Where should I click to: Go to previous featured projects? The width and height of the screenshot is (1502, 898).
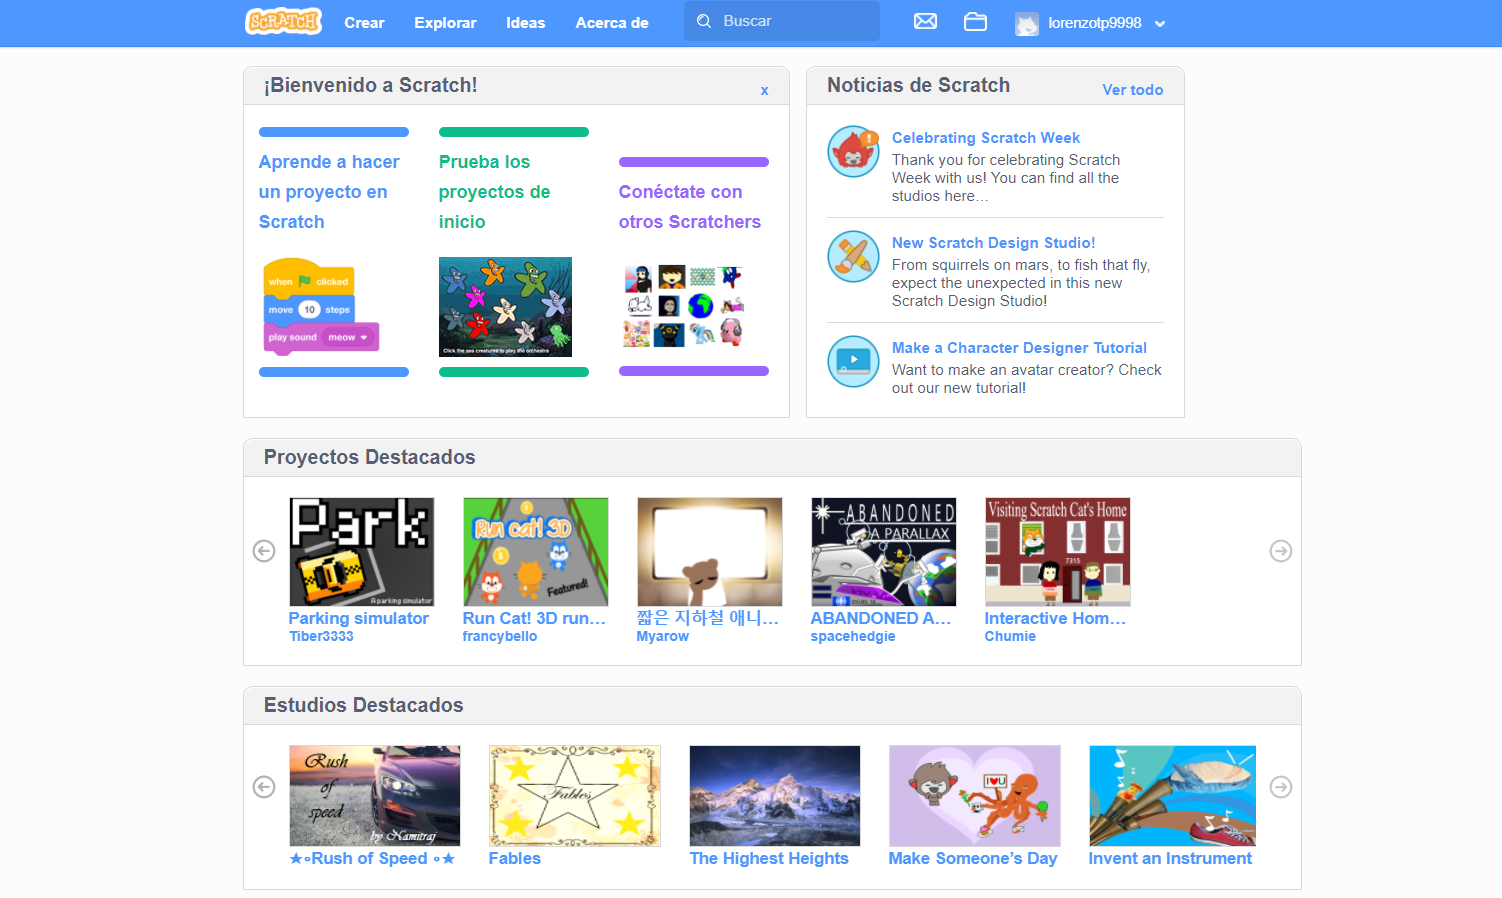[x=264, y=551]
